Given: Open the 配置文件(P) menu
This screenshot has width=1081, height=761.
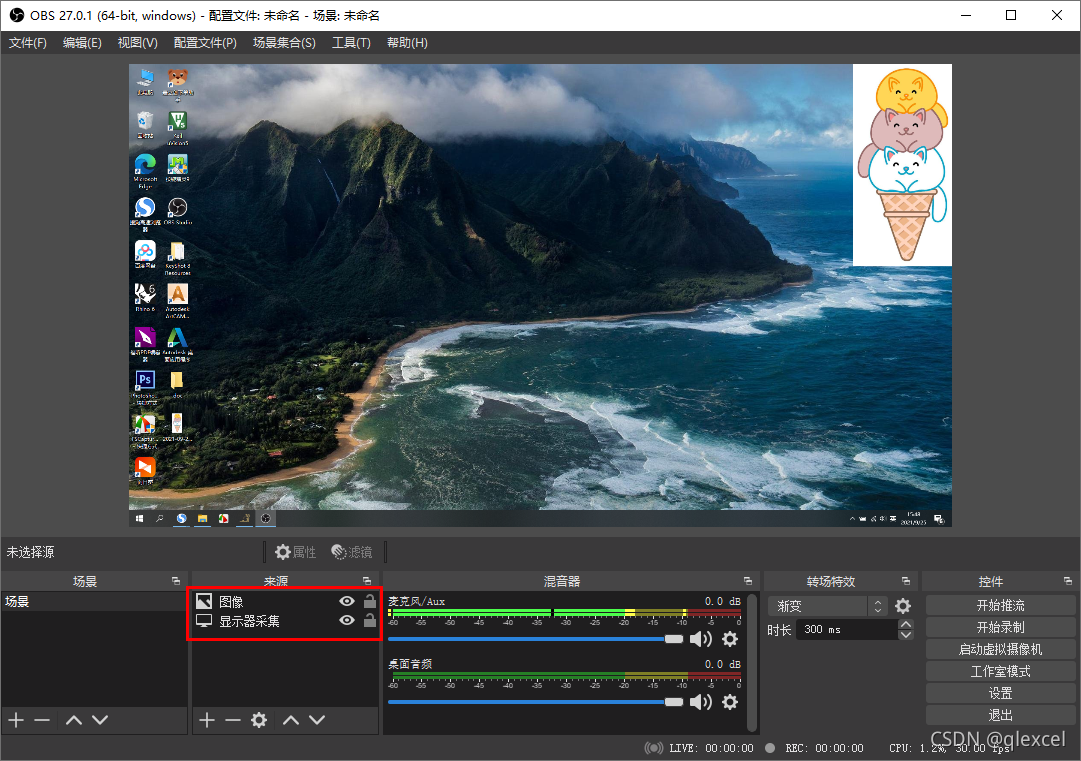Looking at the screenshot, I should 205,43.
